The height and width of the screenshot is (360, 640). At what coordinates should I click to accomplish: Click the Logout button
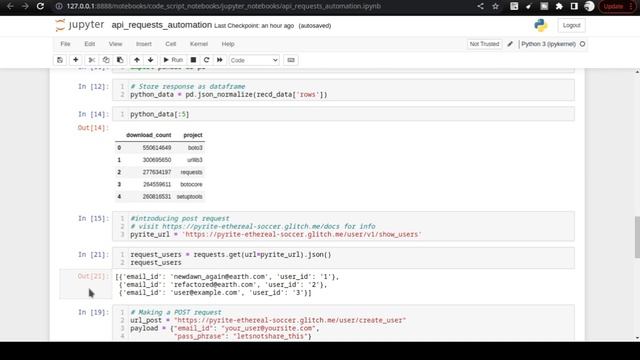click(x=571, y=25)
